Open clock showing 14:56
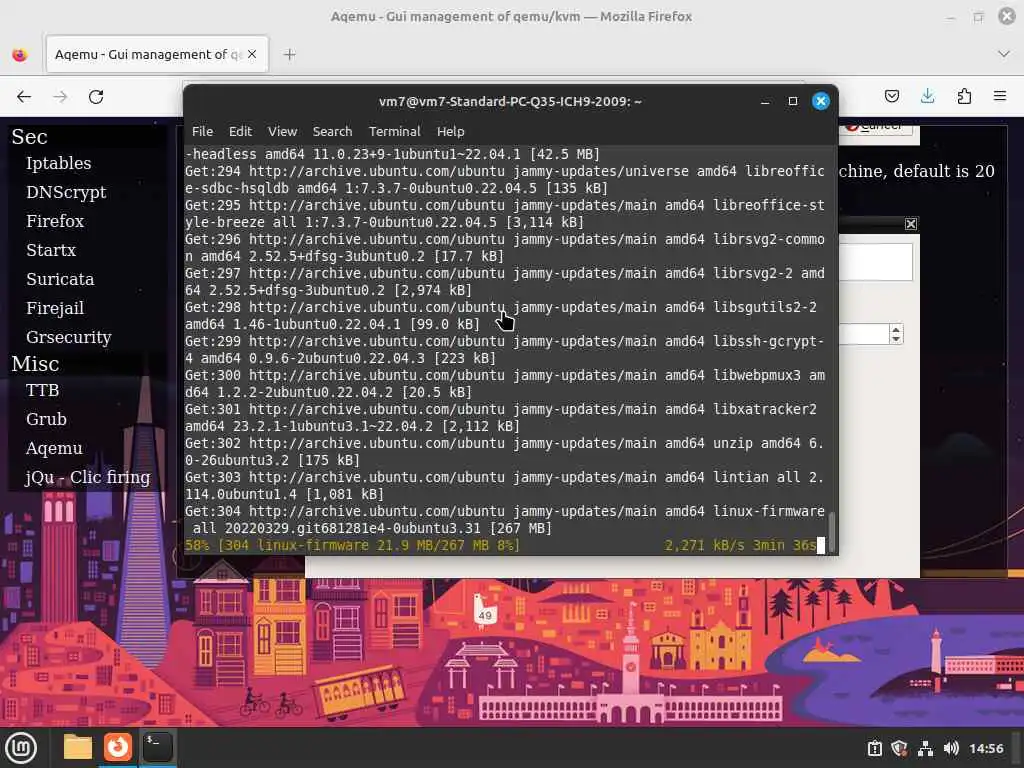The height and width of the screenshot is (768, 1024). tap(985, 748)
